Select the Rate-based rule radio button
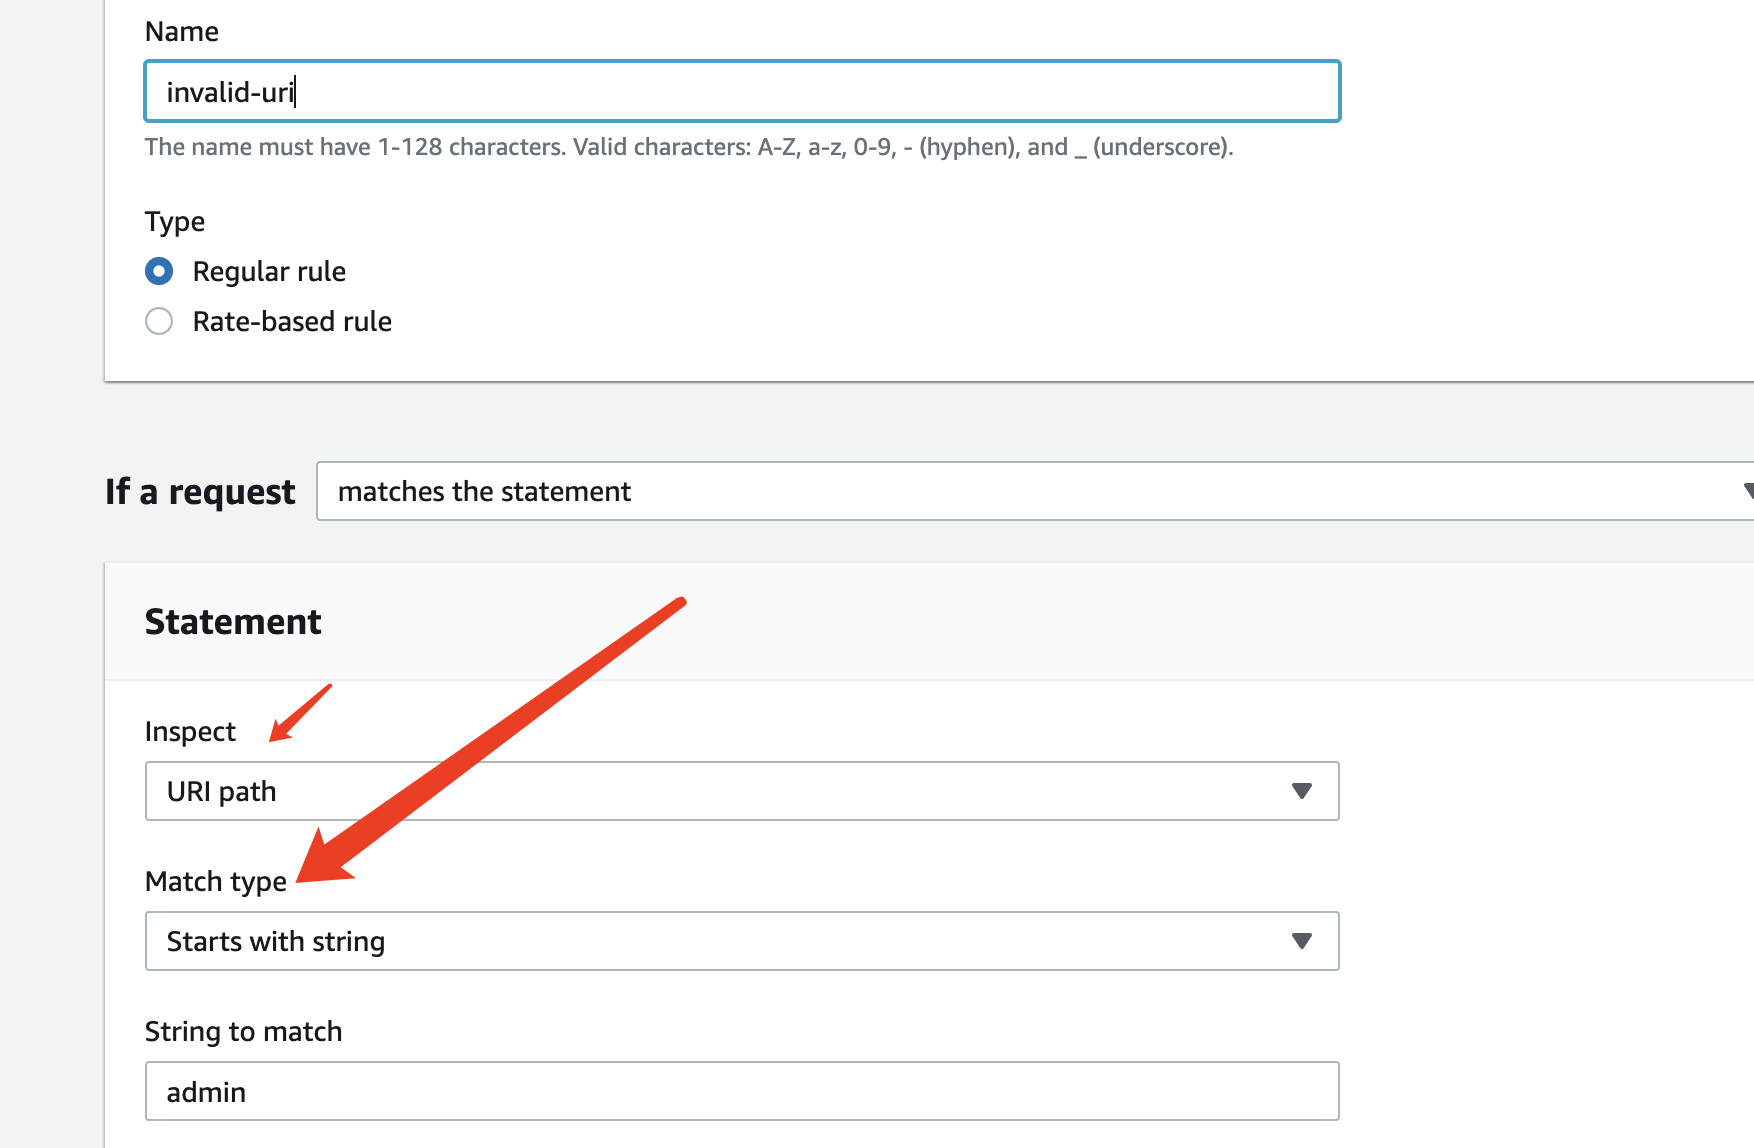Viewport: 1754px width, 1148px height. click(159, 321)
